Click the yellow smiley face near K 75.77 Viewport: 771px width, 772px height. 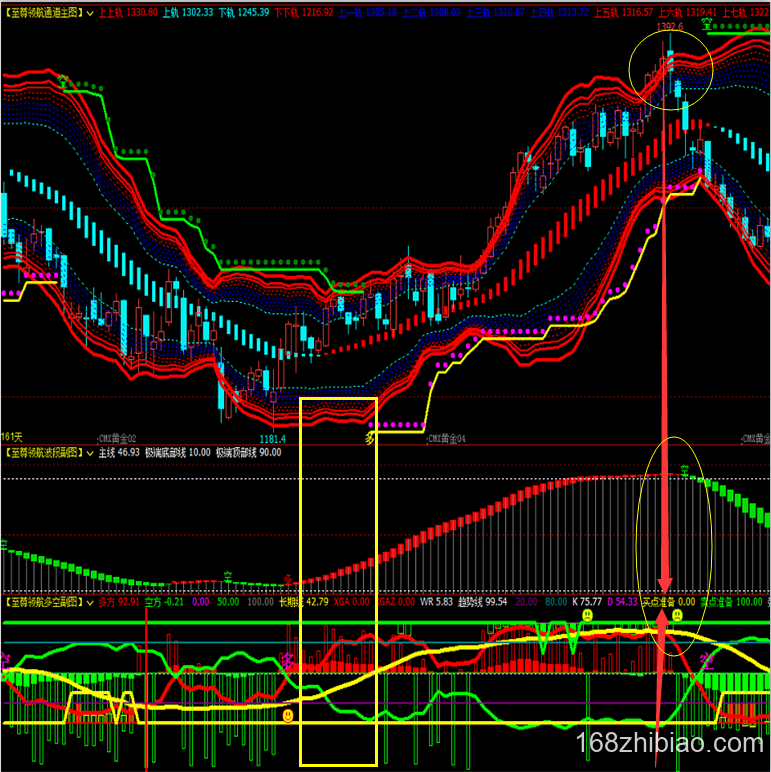(x=588, y=616)
